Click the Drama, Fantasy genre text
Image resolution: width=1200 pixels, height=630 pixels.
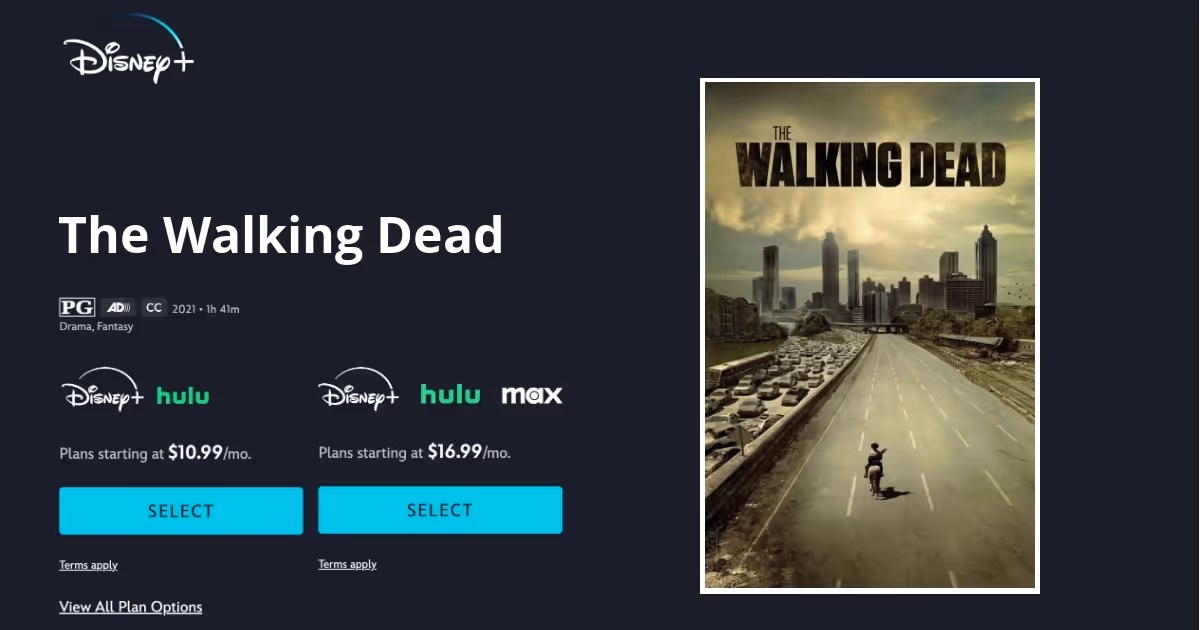96,327
